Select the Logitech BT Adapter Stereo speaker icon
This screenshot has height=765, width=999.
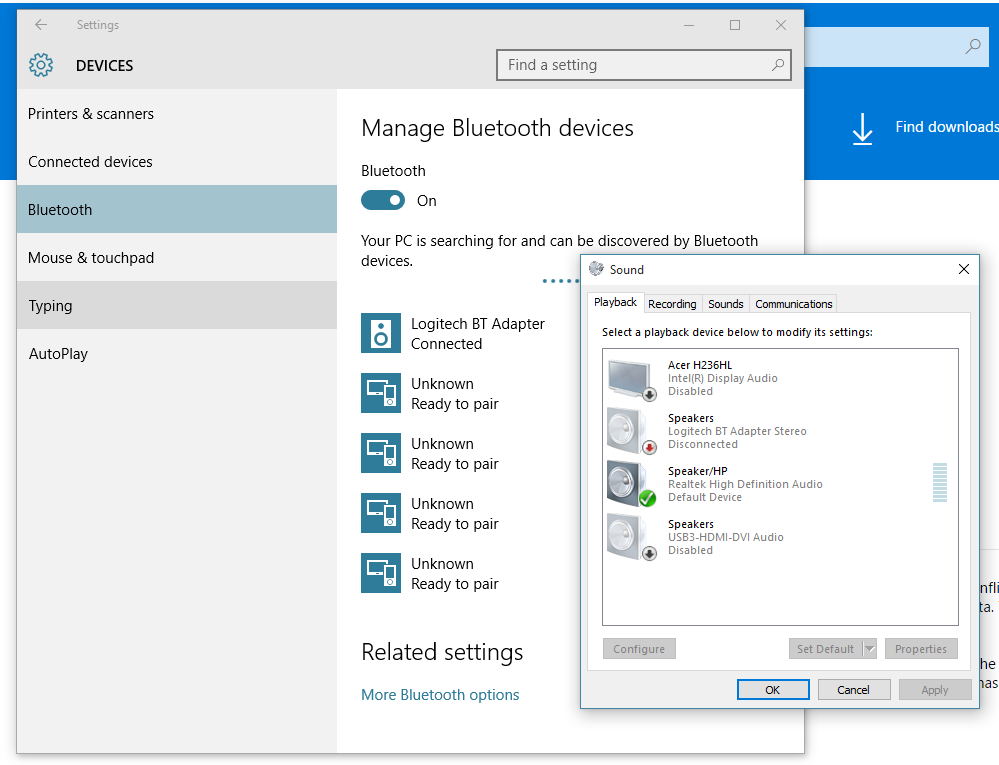[631, 431]
